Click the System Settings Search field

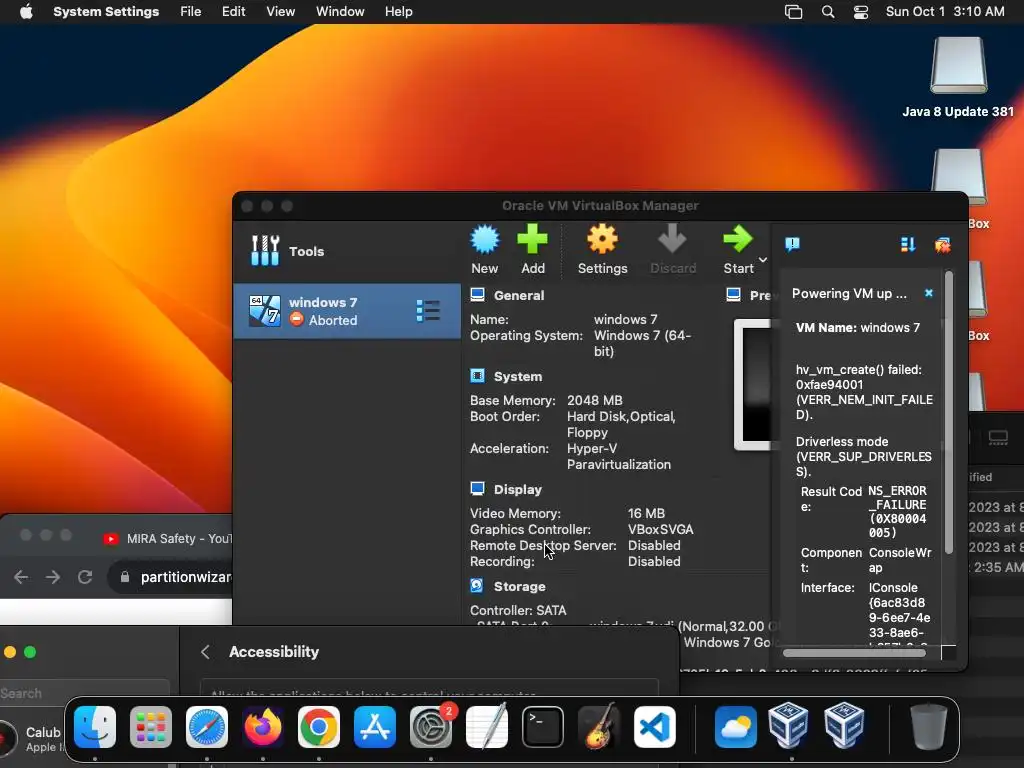(x=85, y=694)
